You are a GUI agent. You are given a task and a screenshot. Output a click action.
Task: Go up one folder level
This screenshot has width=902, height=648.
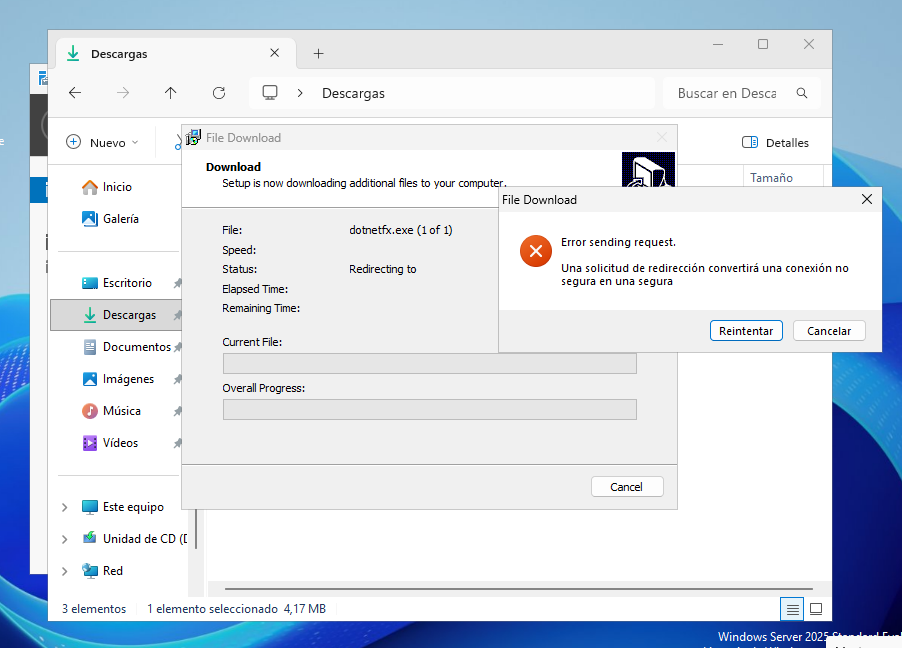pos(170,93)
